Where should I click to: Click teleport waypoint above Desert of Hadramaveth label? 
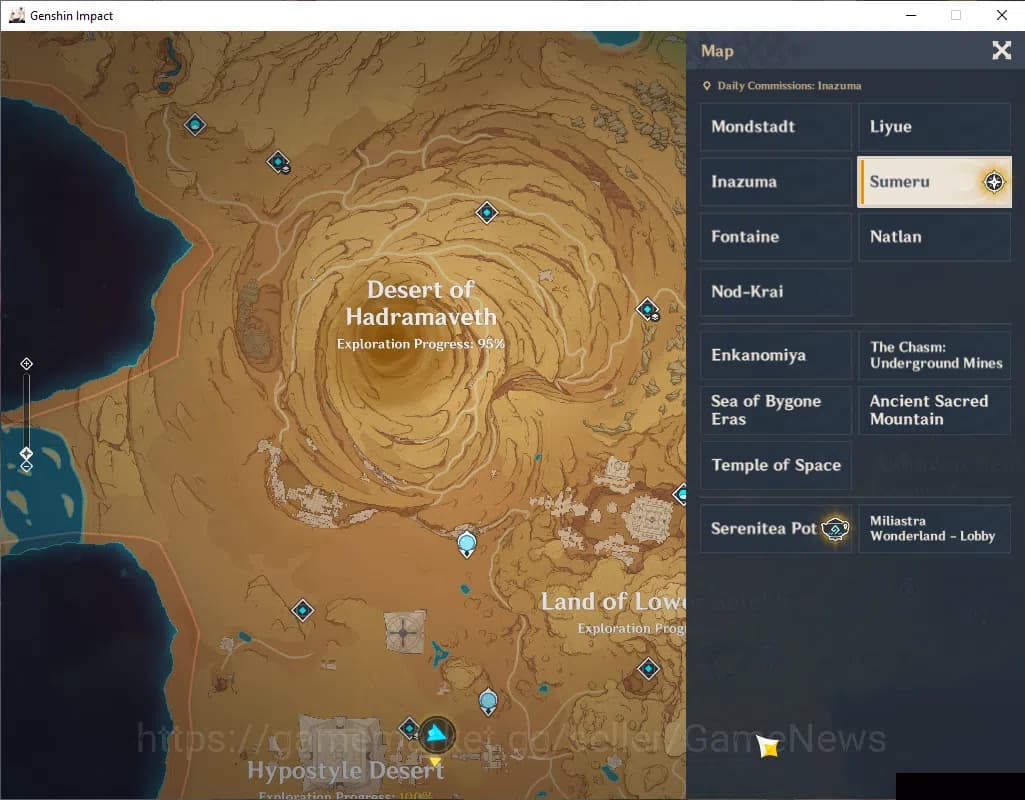point(486,212)
